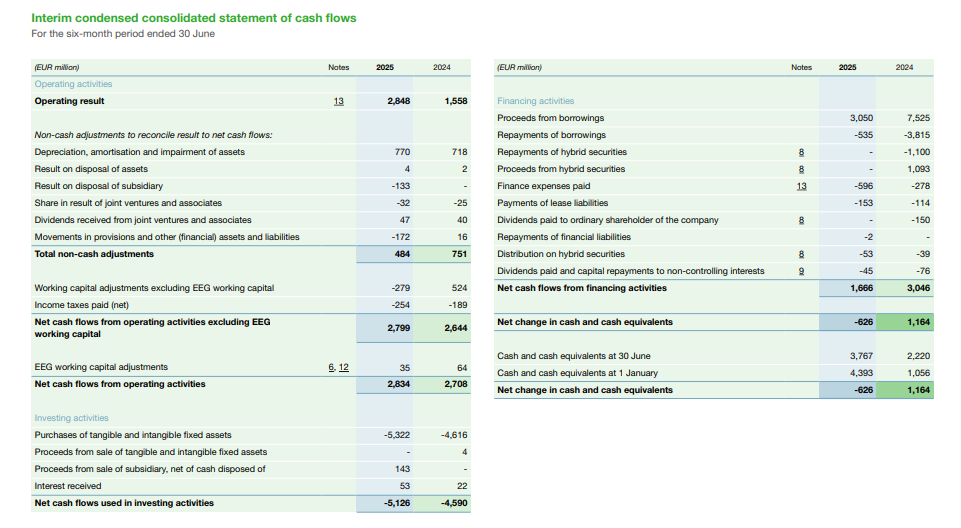Viewport: 961px width, 528px height.
Task: Open note 13 link beside Finance expenses paid
Action: (801, 186)
